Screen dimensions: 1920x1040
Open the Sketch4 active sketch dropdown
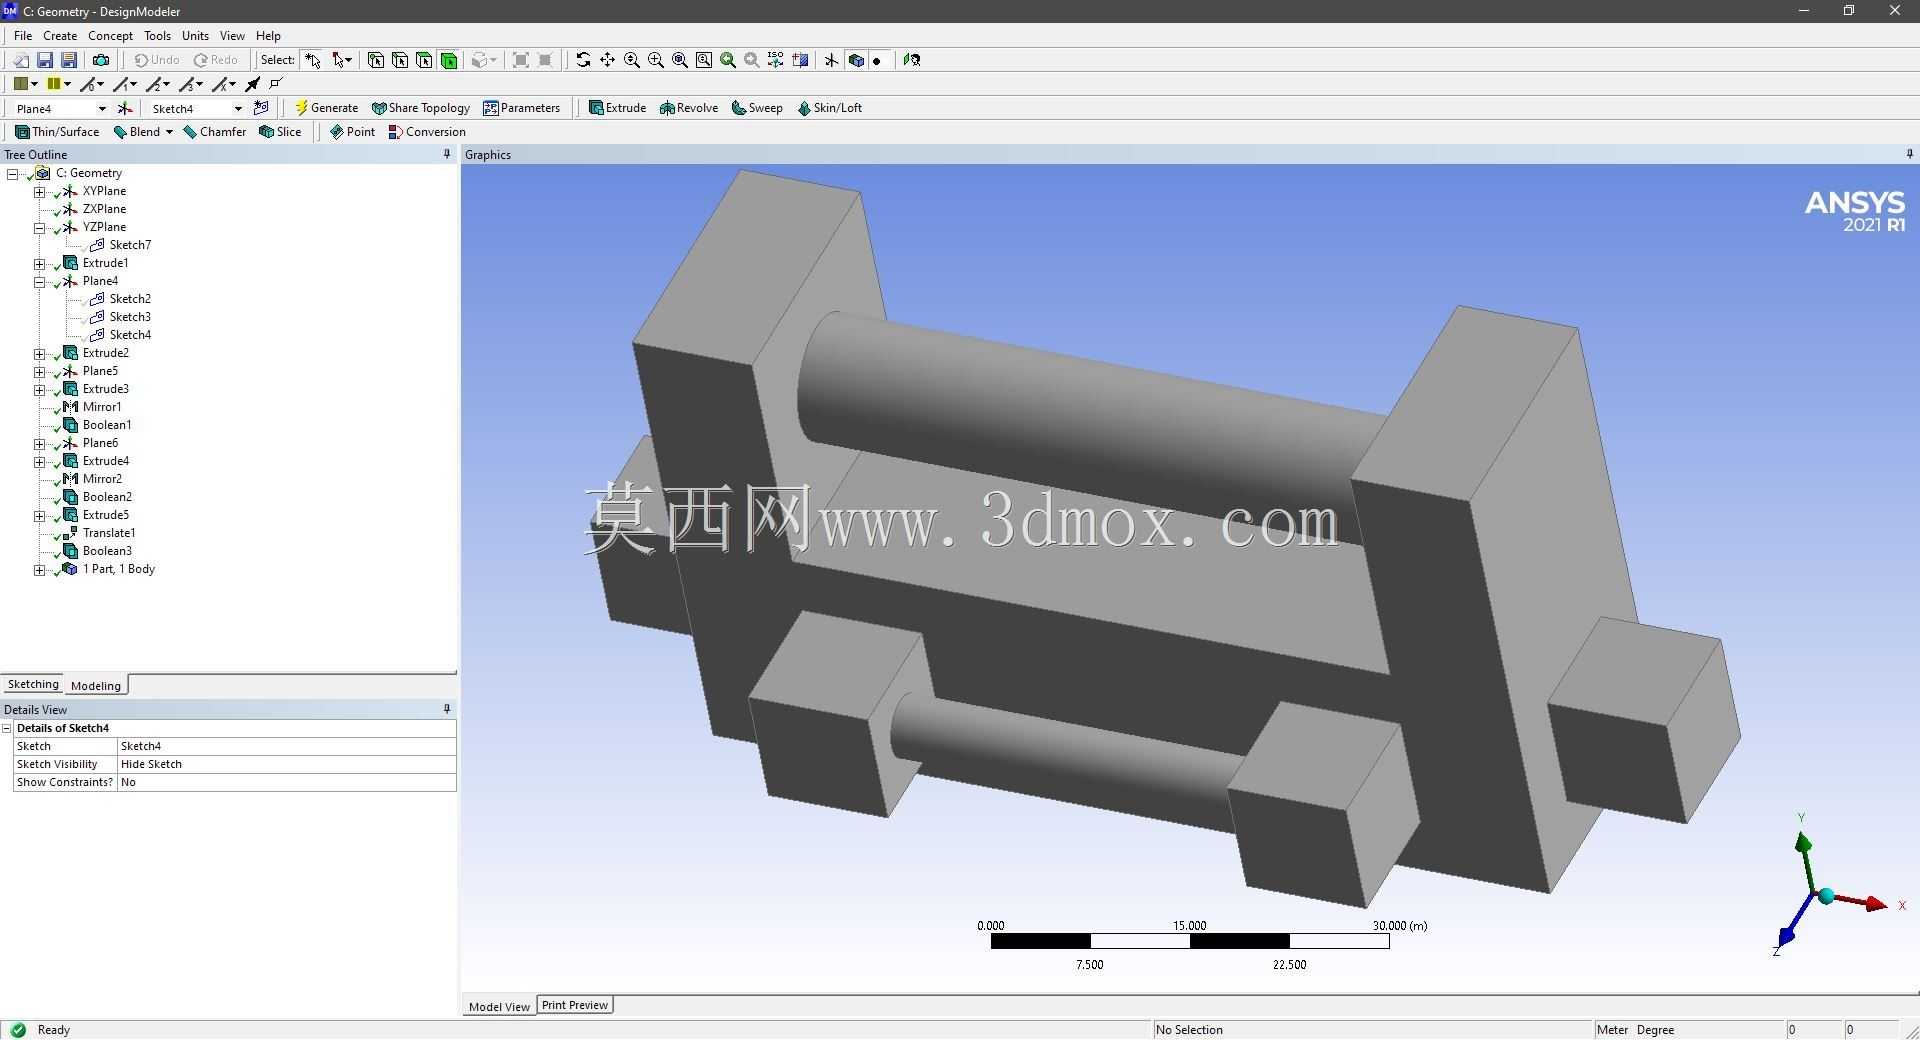click(238, 108)
